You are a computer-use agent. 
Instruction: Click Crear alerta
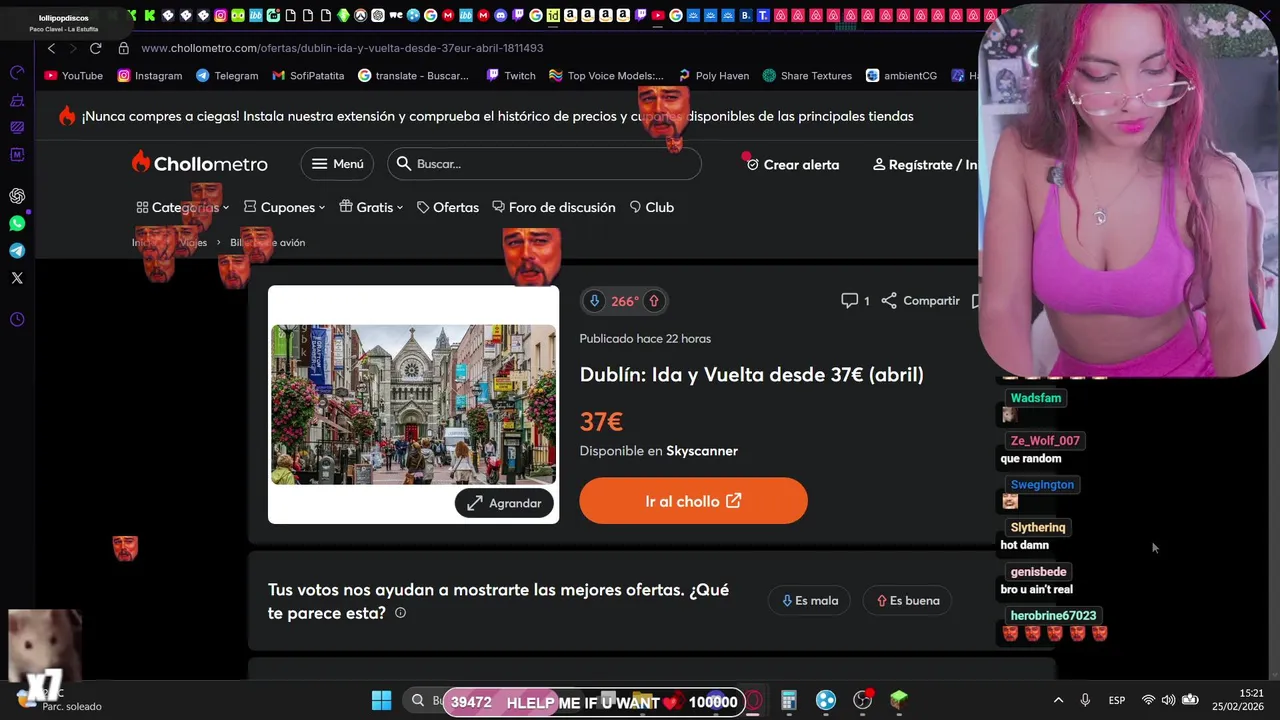[x=793, y=164]
